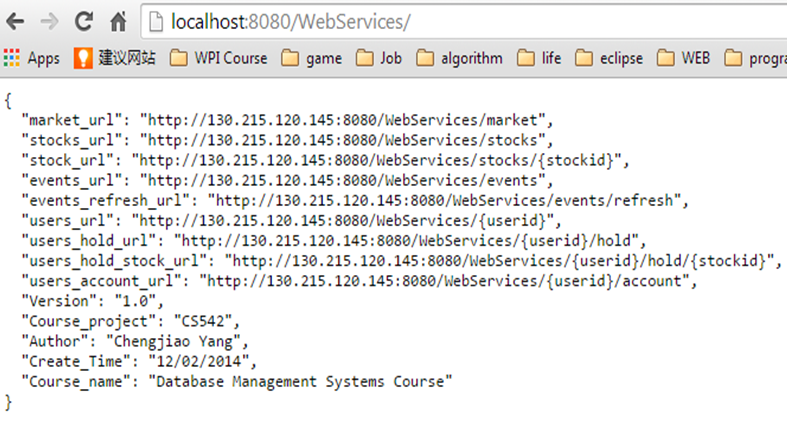
Task: Go to the Home page icon
Action: [118, 22]
